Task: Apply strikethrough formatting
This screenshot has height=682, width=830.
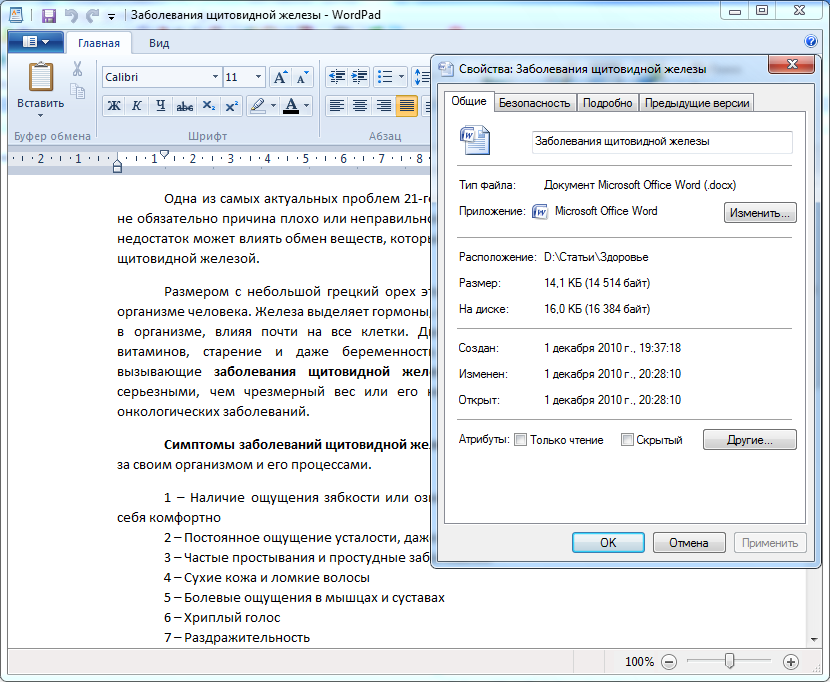Action: (184, 106)
